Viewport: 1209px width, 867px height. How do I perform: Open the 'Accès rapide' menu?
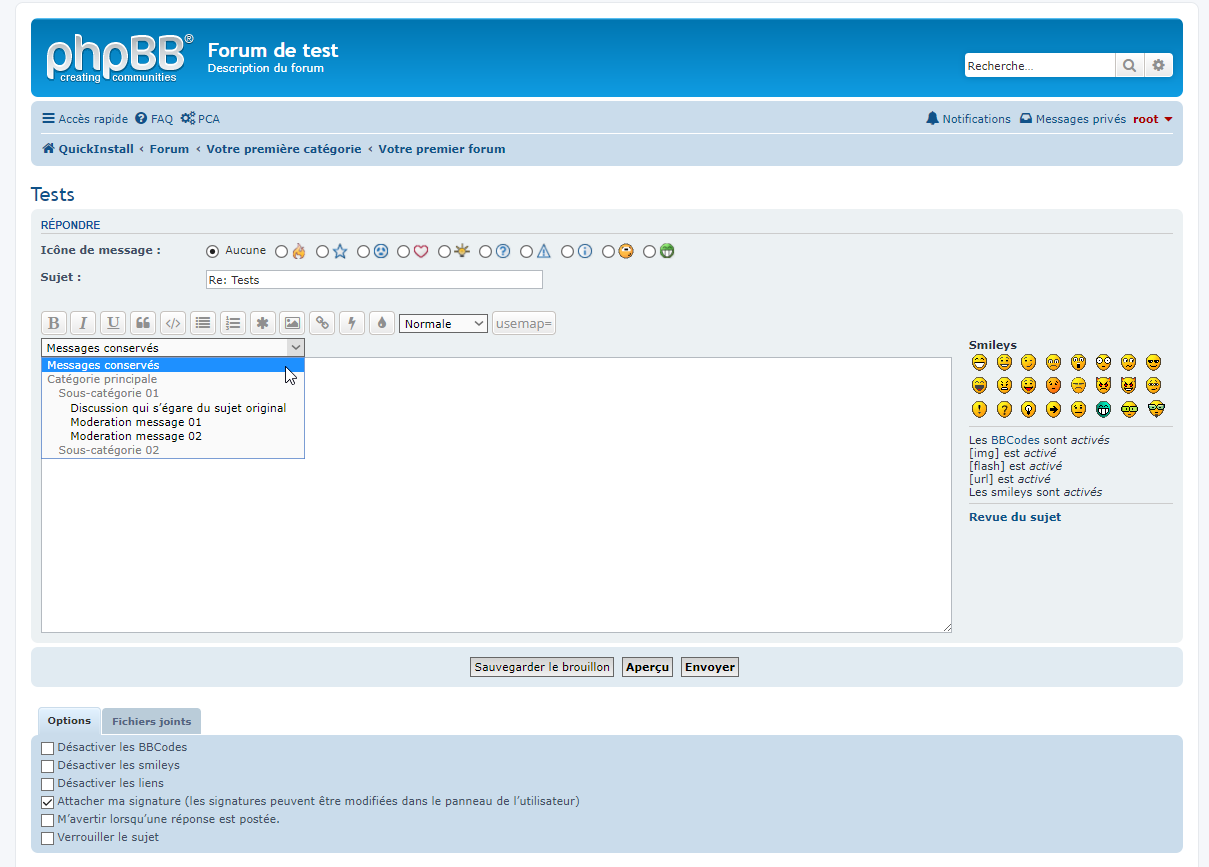tap(85, 119)
